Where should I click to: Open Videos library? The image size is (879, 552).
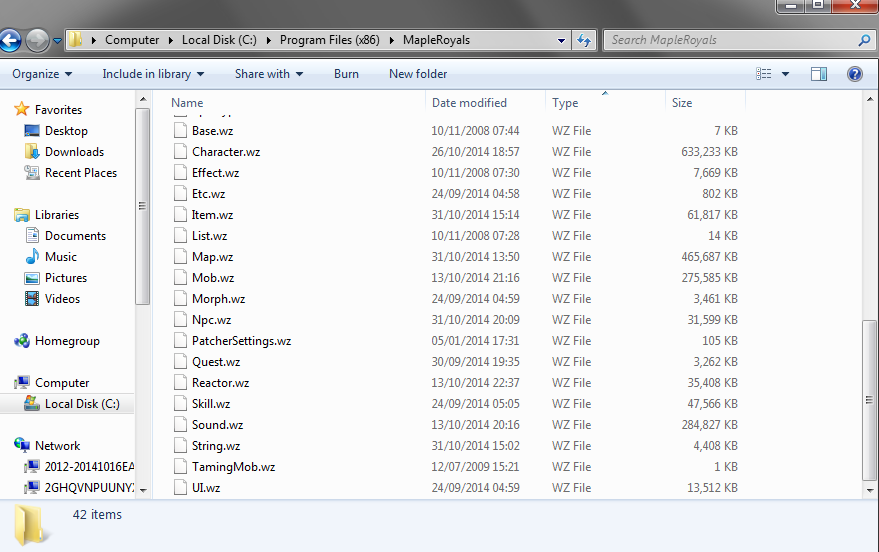point(62,299)
